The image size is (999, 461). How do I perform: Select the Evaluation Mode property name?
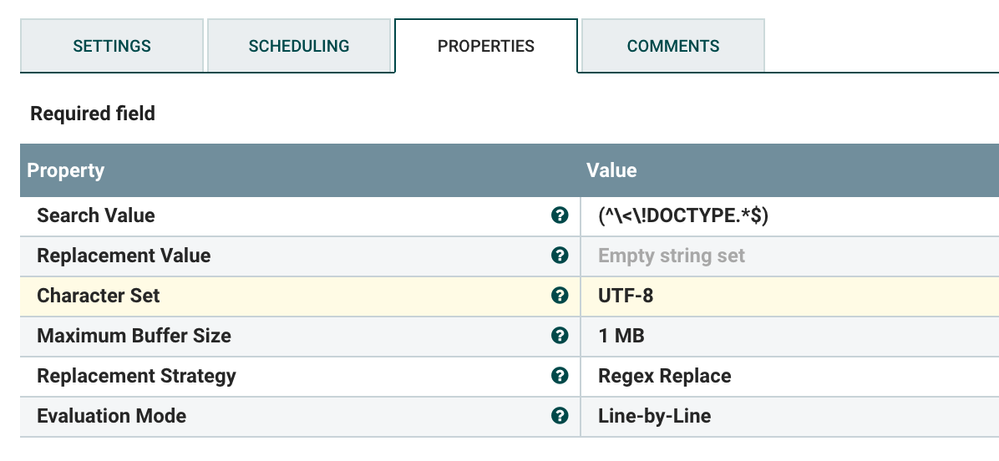pos(111,416)
